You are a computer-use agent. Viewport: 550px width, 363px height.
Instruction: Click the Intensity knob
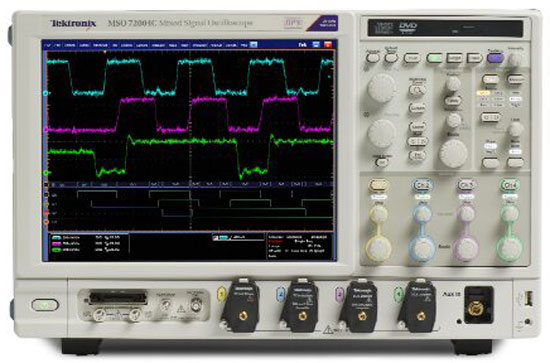pos(515,60)
